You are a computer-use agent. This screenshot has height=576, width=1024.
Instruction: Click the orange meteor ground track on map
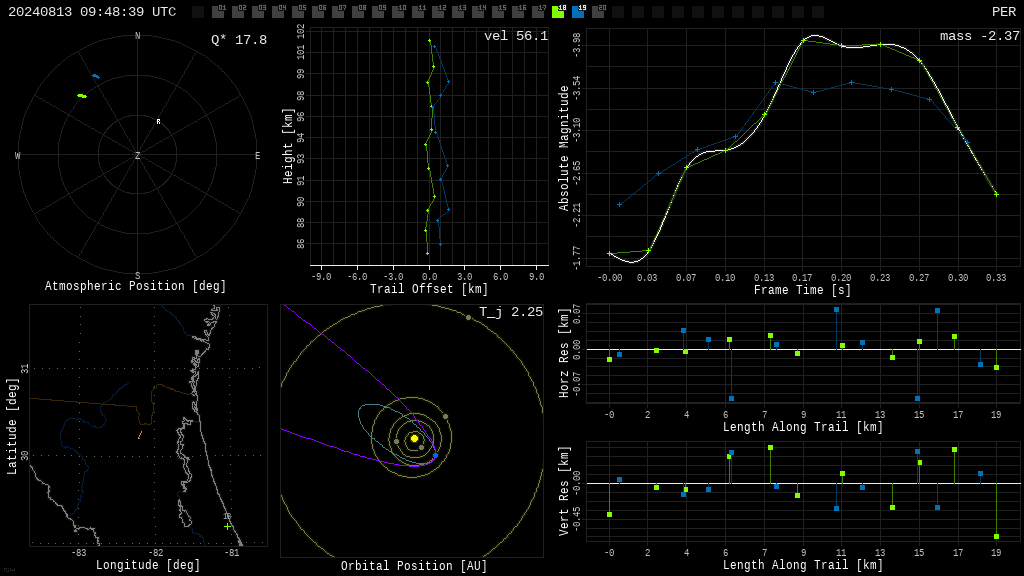click(x=140, y=435)
